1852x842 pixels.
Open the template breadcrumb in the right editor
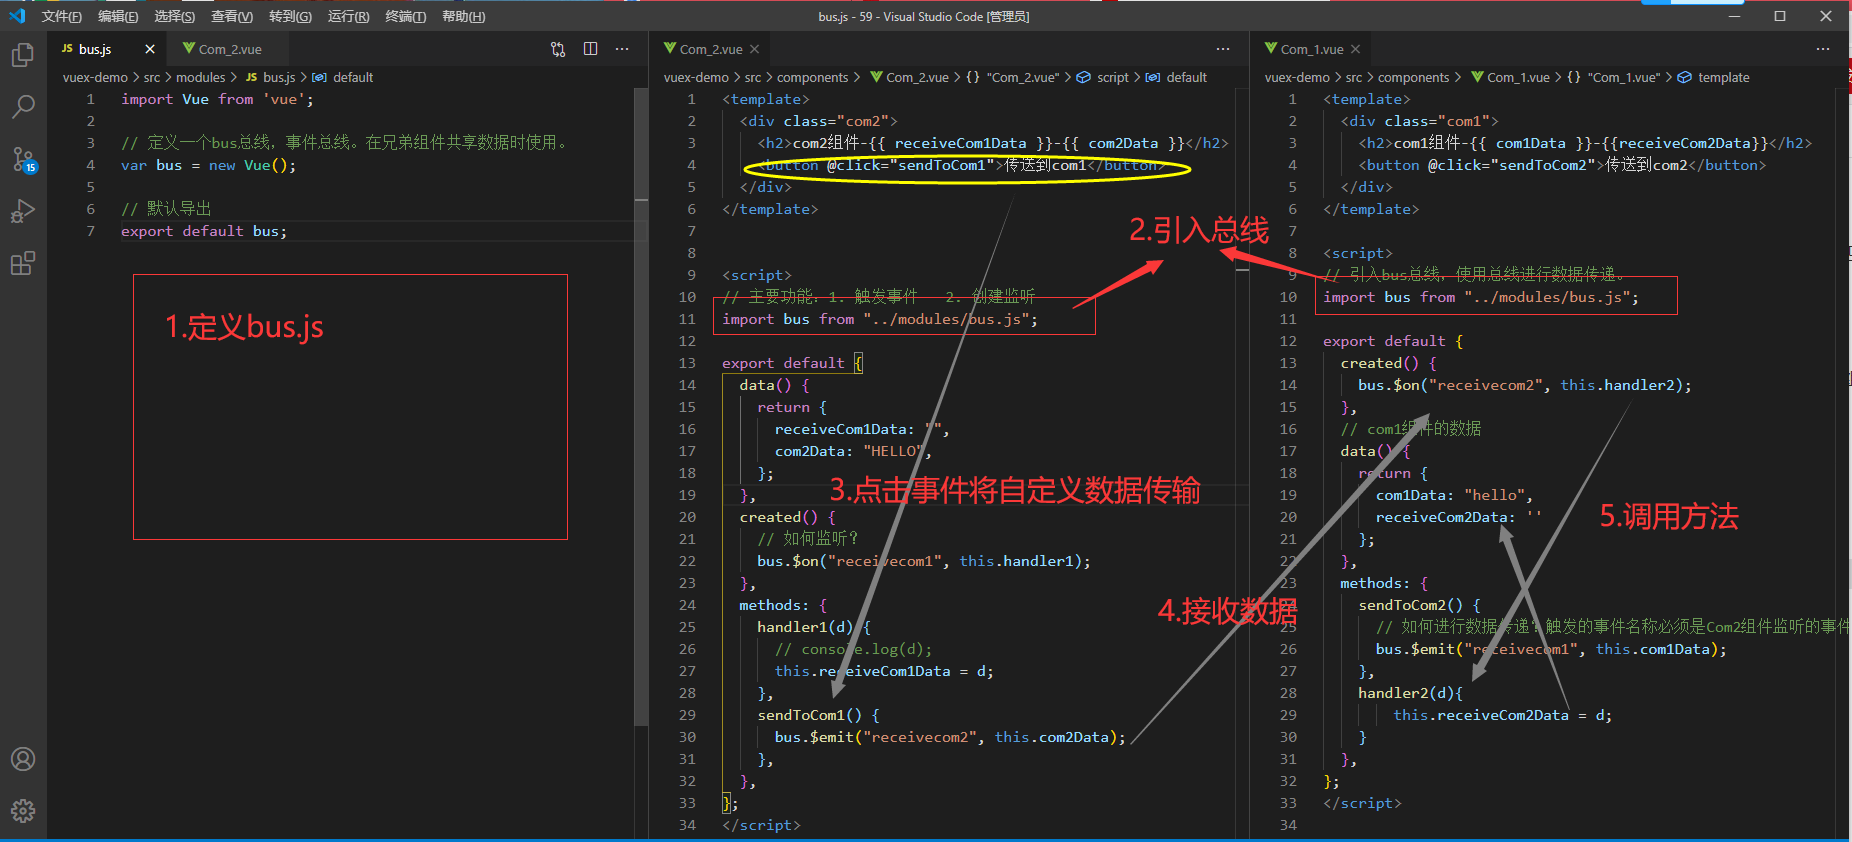pyautogui.click(x=1714, y=77)
